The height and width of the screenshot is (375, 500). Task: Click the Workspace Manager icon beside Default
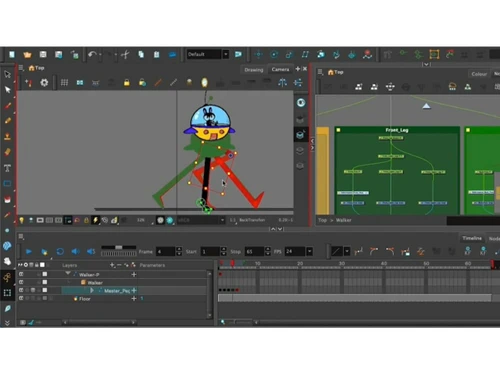[x=238, y=54]
